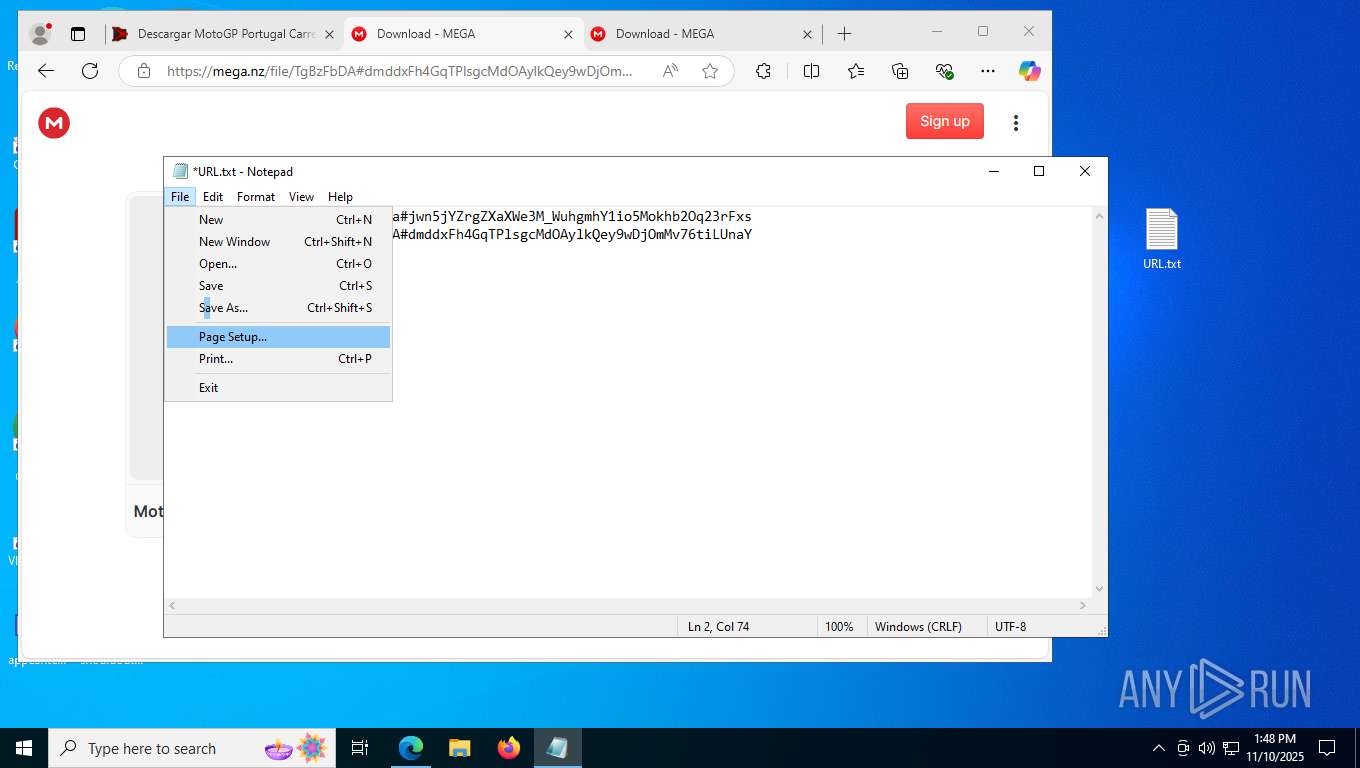1360x768 pixels.
Task: Choose Save As... from File menu
Action: (278, 308)
